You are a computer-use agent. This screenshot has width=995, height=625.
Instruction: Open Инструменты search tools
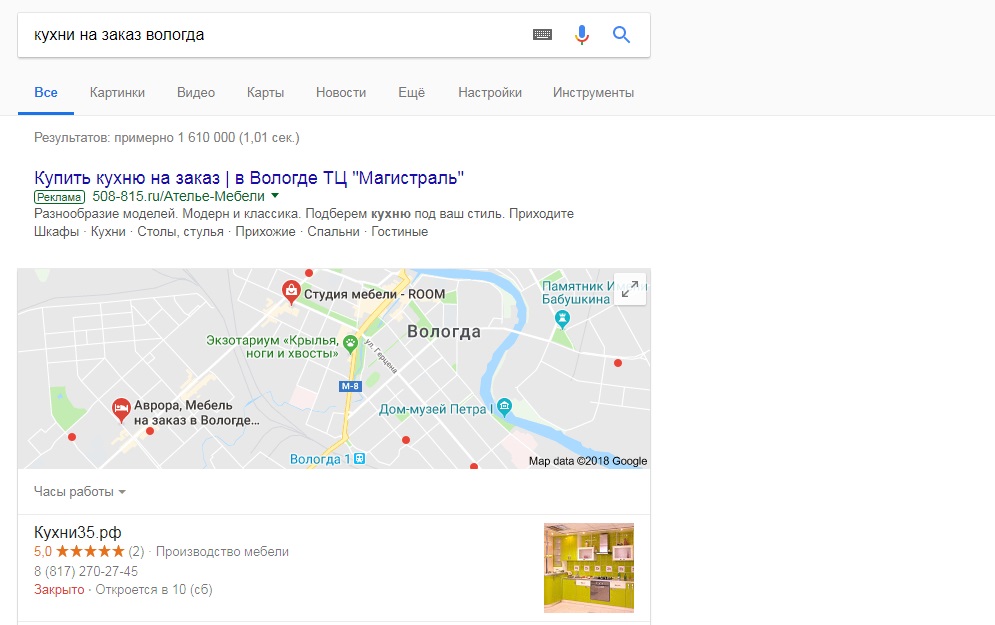(x=593, y=93)
